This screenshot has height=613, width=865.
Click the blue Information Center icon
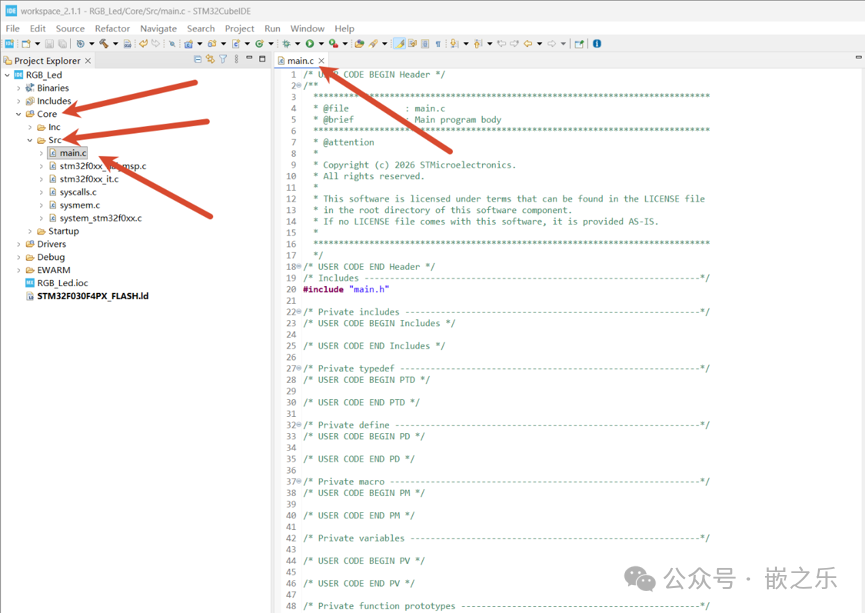tap(597, 44)
